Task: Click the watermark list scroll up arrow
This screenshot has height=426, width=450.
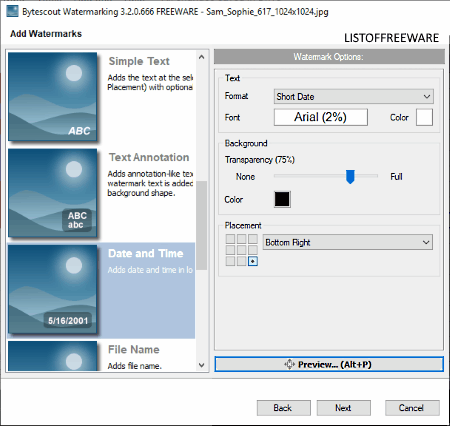Action: click(201, 57)
